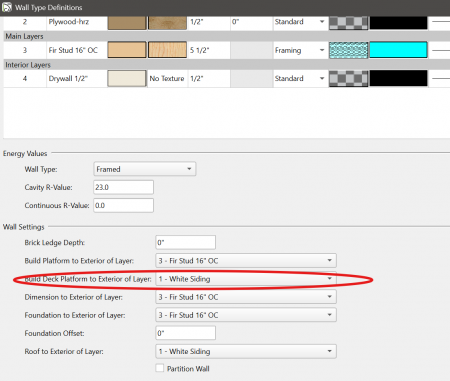Click the Foundation Offset input field
This screenshot has height=381, width=450.
point(185,333)
